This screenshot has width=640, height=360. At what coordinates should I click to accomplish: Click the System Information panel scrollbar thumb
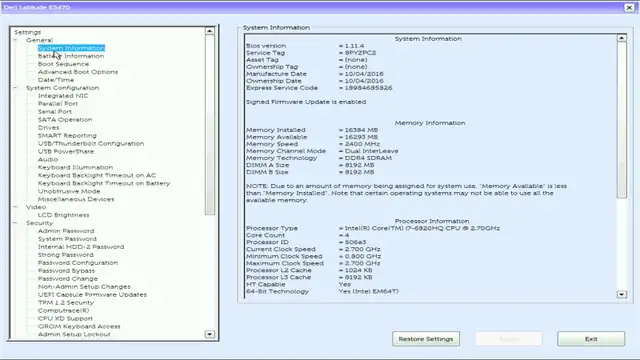(x=621, y=120)
